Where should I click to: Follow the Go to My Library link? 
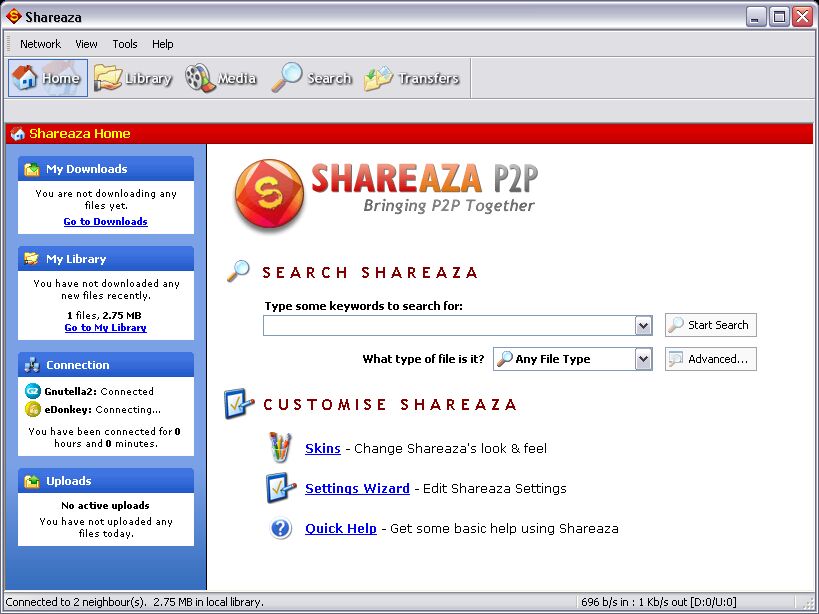105,328
